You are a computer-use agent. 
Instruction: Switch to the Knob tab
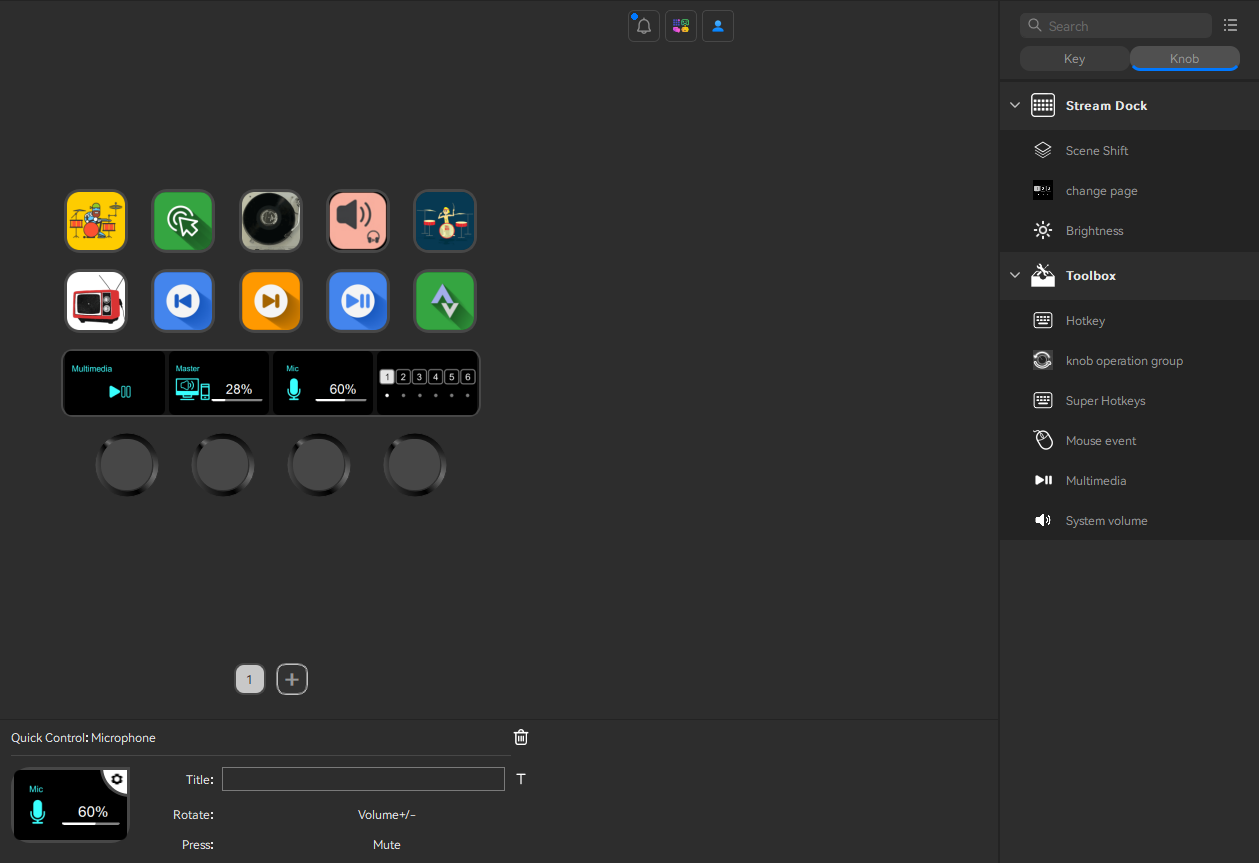(x=1185, y=59)
